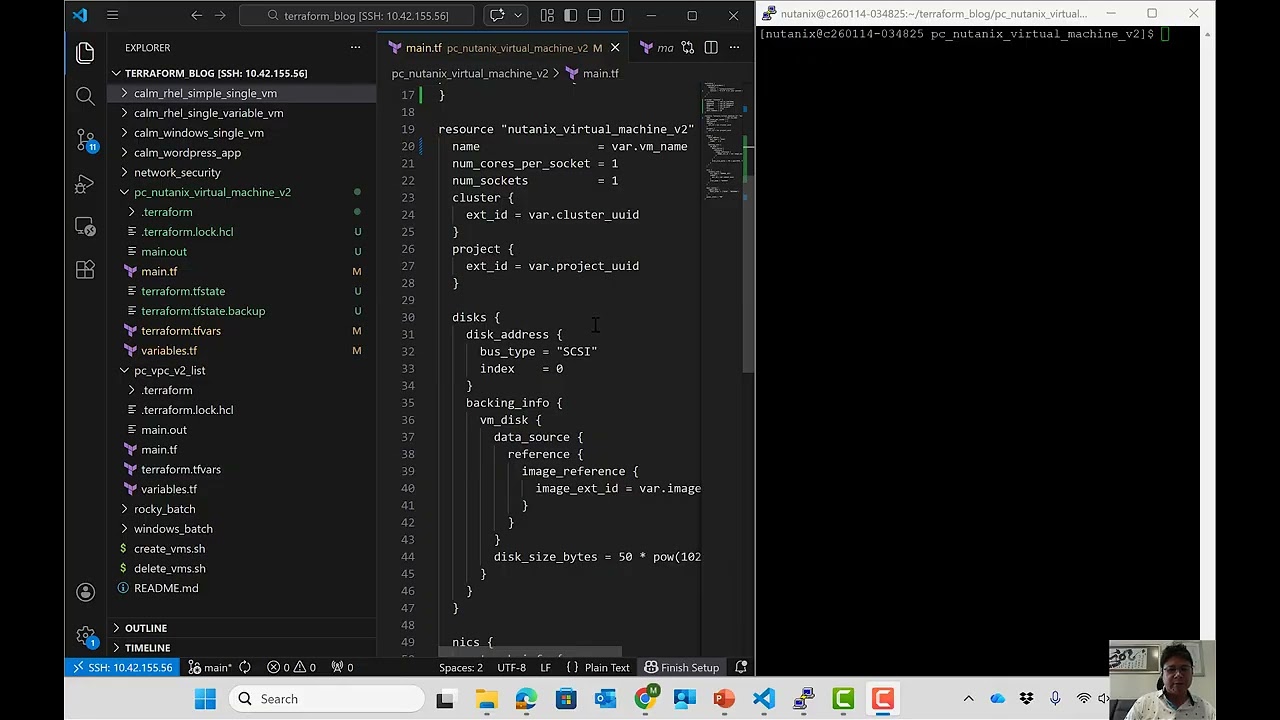Click the forwarded ports indicator showing 0
1280x720 pixels.
click(x=343, y=667)
